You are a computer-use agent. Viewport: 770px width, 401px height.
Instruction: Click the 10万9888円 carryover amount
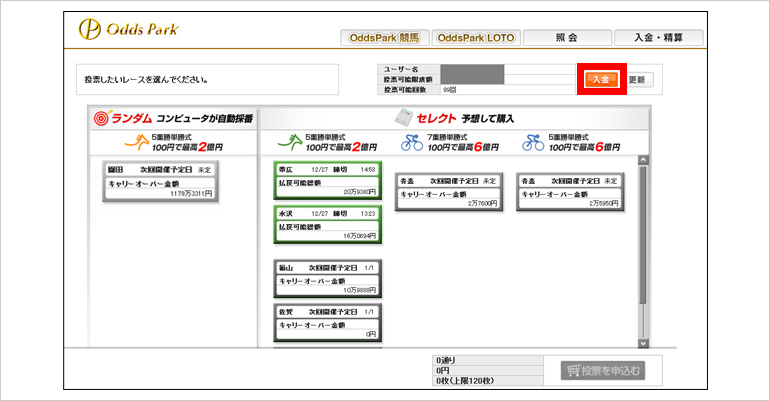tap(359, 290)
